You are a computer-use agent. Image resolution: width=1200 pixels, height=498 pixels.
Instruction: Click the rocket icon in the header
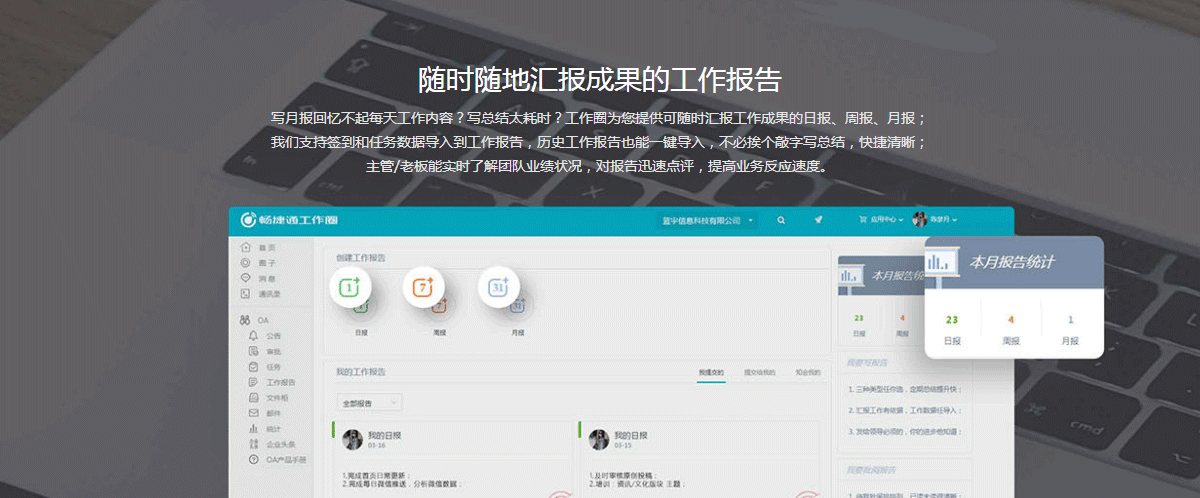(x=818, y=220)
